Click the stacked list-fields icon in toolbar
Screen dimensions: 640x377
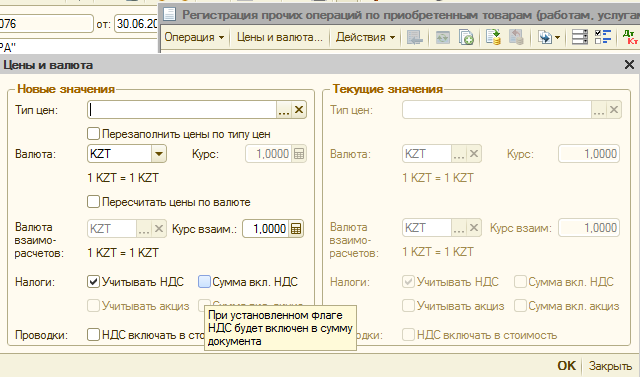(x=580, y=37)
